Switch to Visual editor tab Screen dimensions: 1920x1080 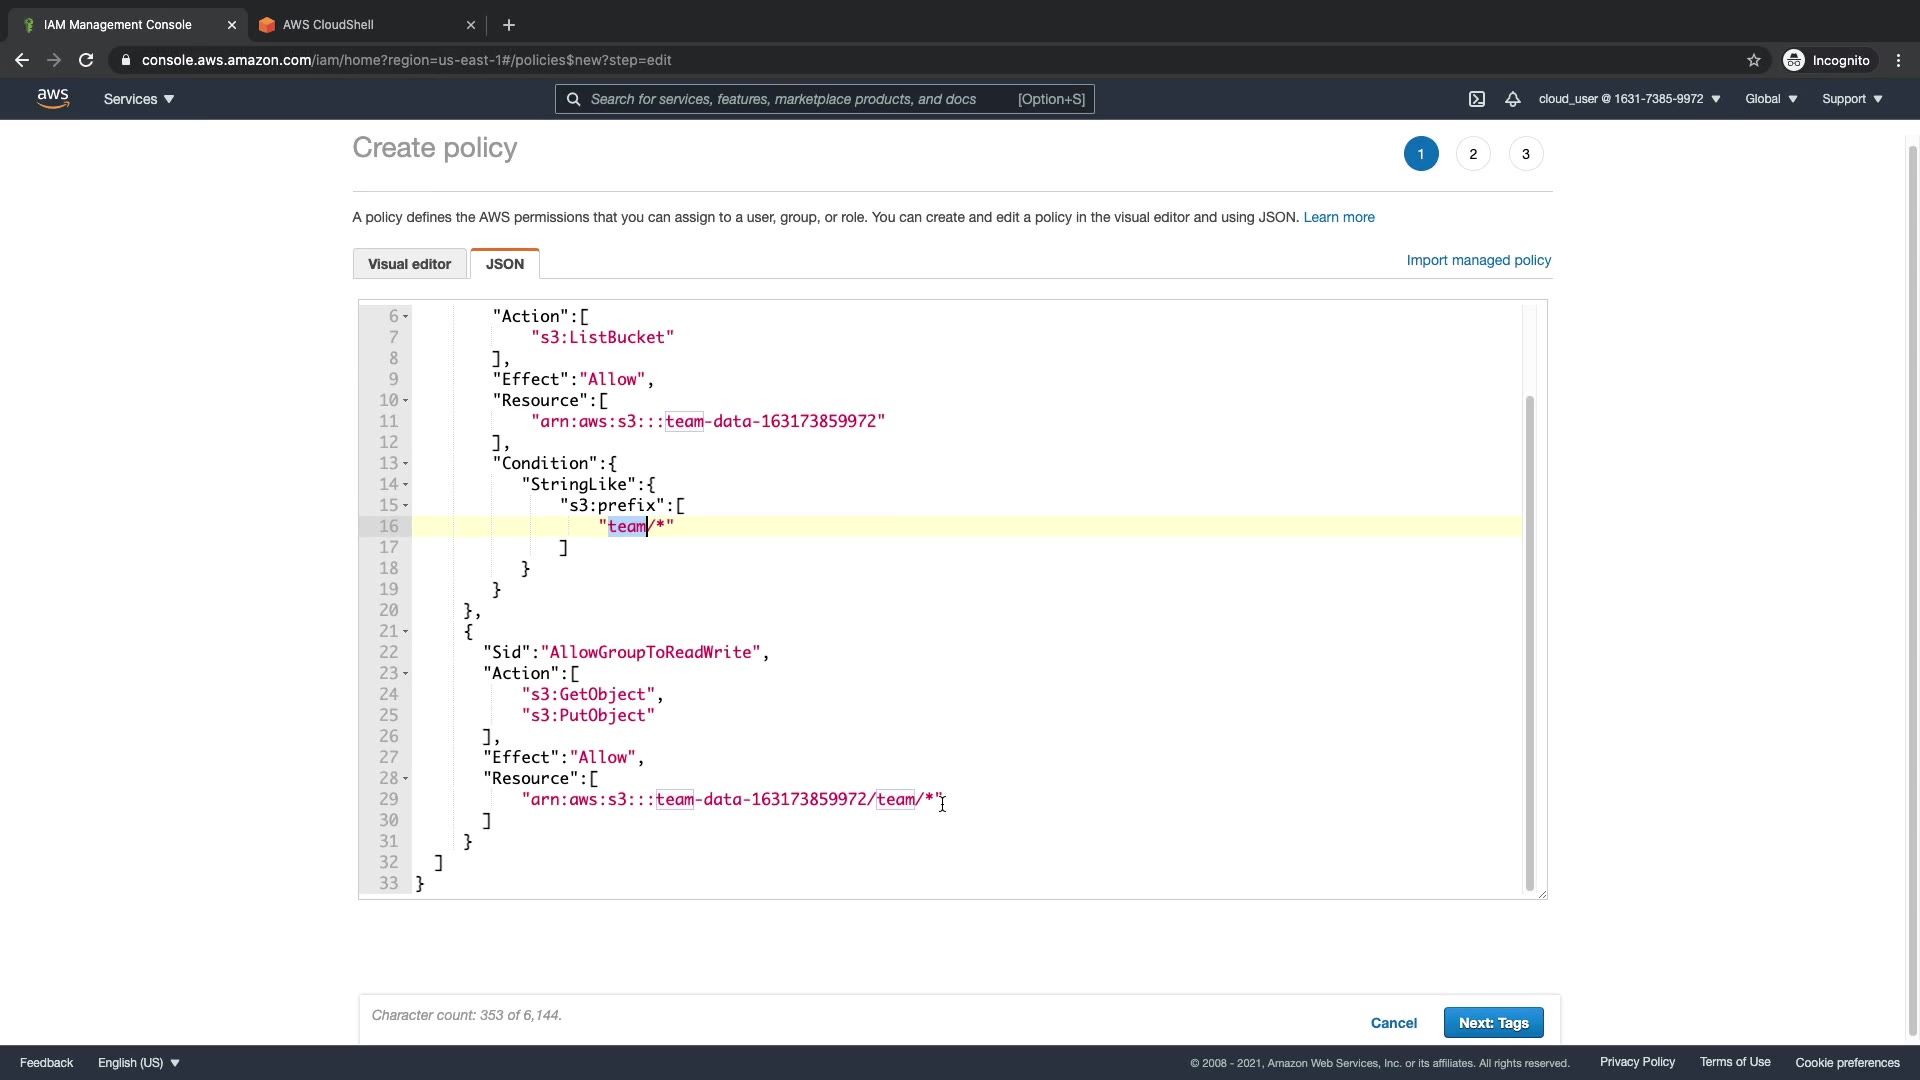pos(409,264)
